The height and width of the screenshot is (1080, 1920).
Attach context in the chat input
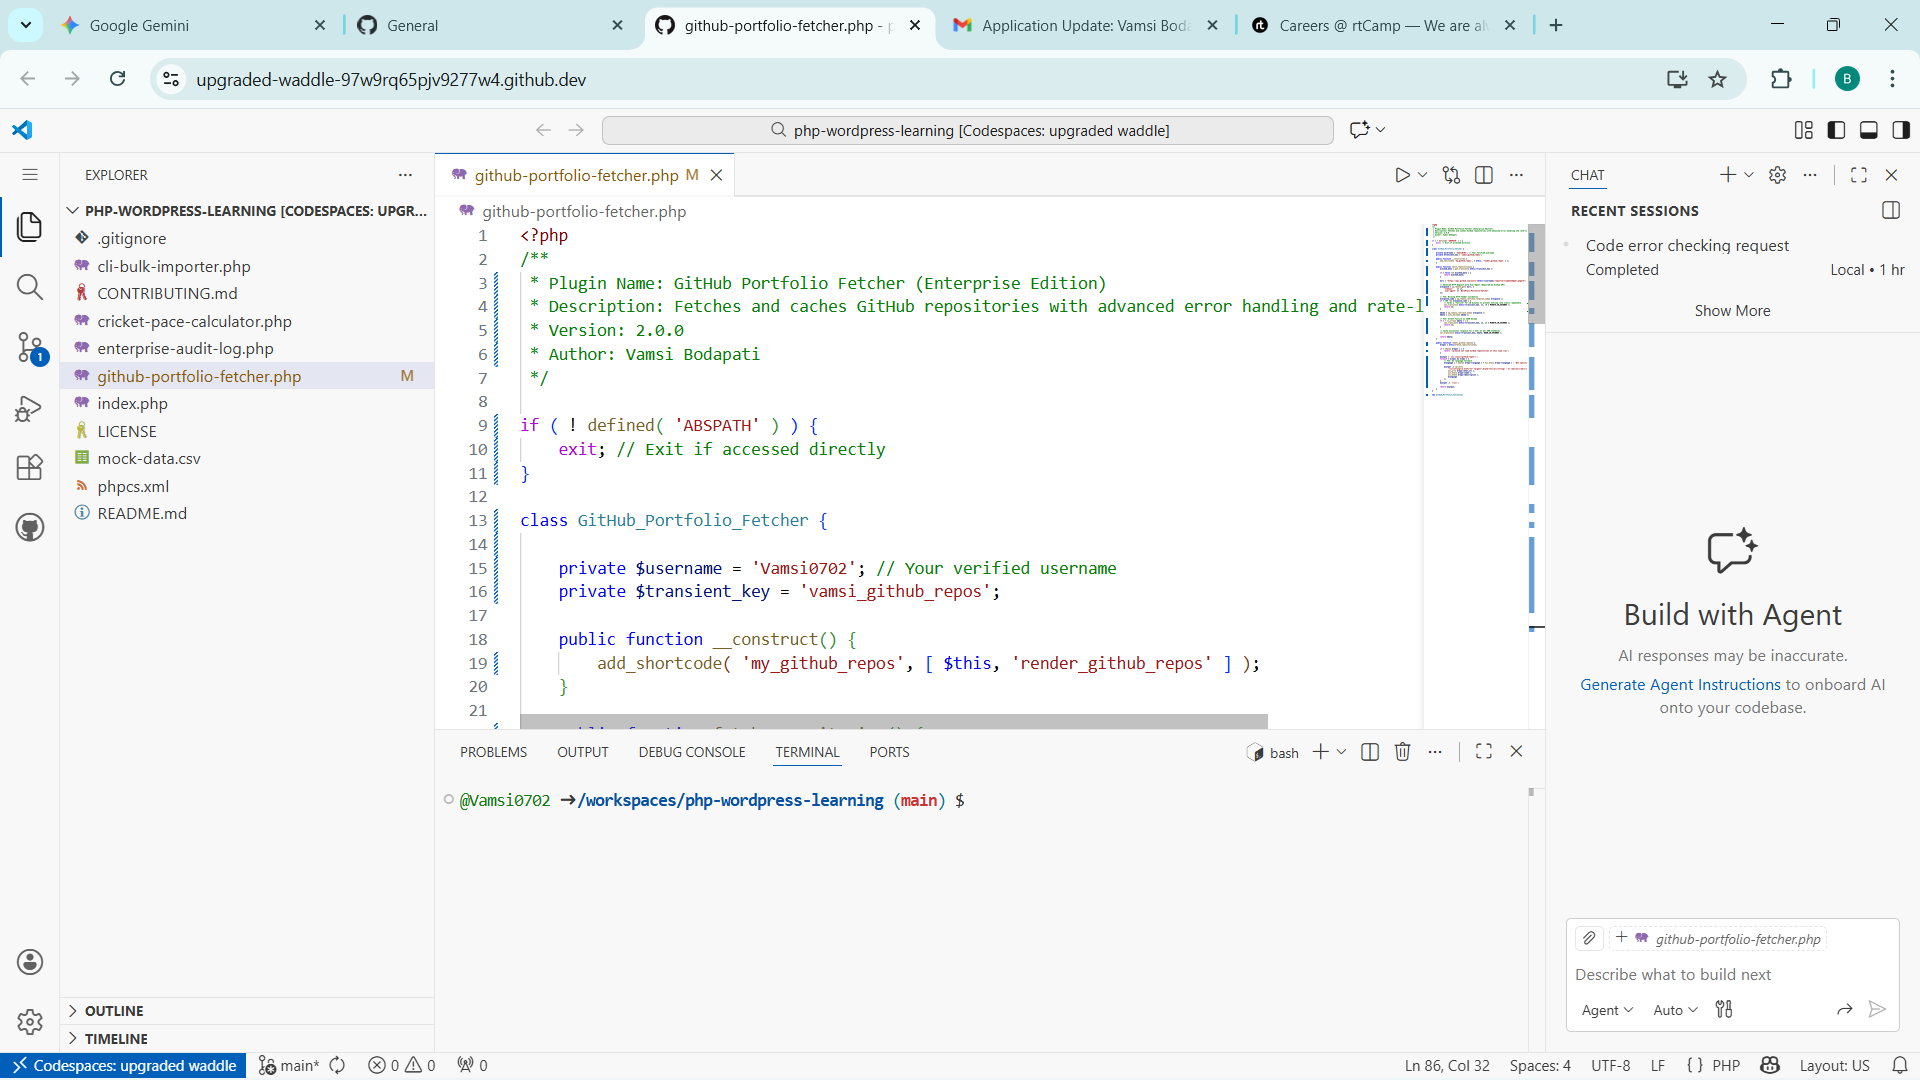[1589, 938]
